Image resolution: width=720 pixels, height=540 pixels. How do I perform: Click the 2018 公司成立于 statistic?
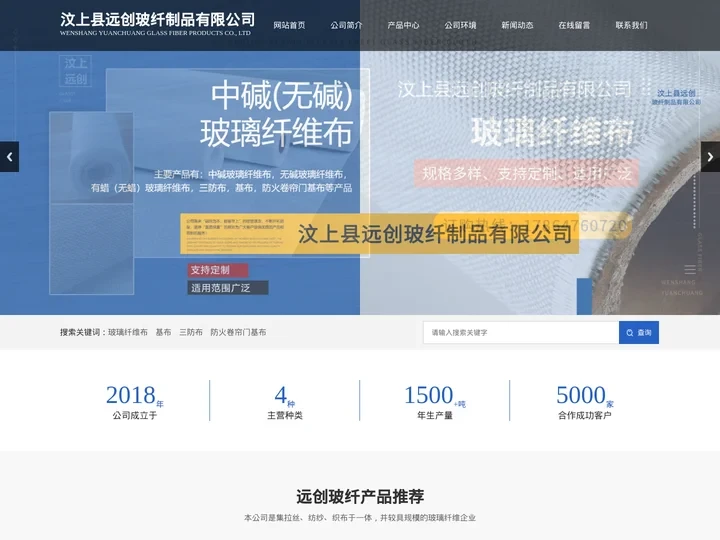coord(135,402)
